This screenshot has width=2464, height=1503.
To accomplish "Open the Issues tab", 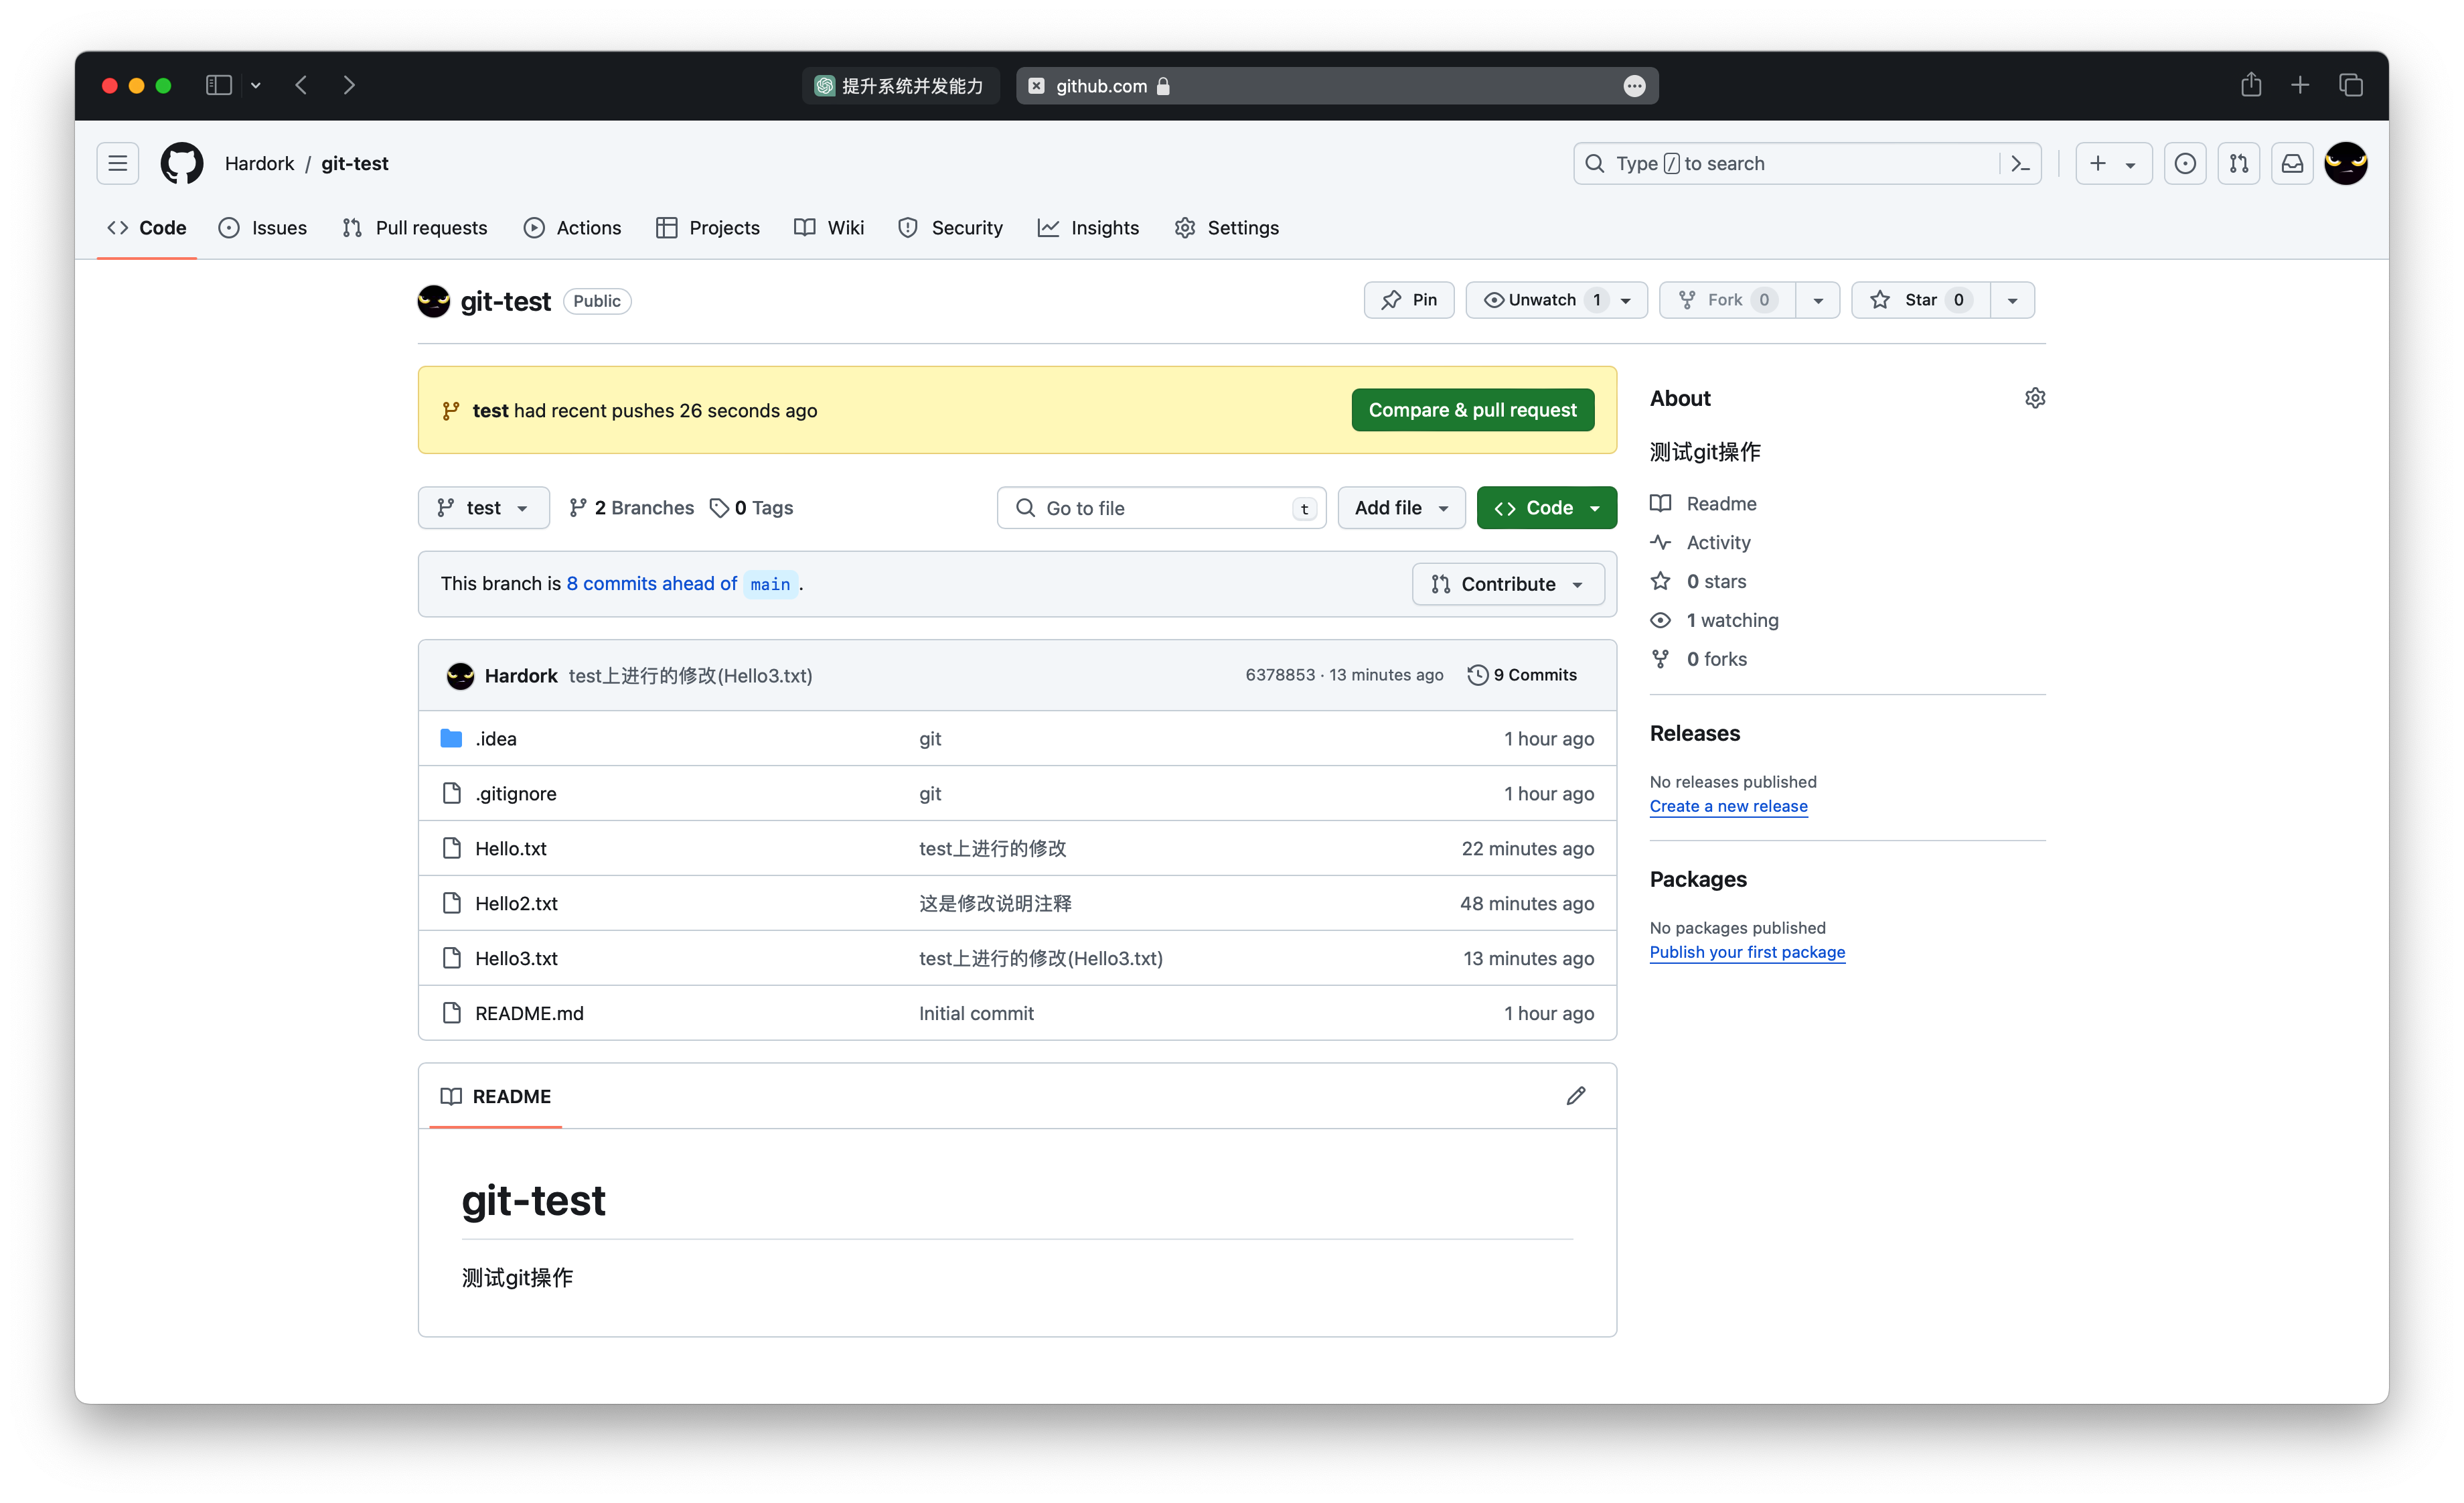I will pos(263,228).
